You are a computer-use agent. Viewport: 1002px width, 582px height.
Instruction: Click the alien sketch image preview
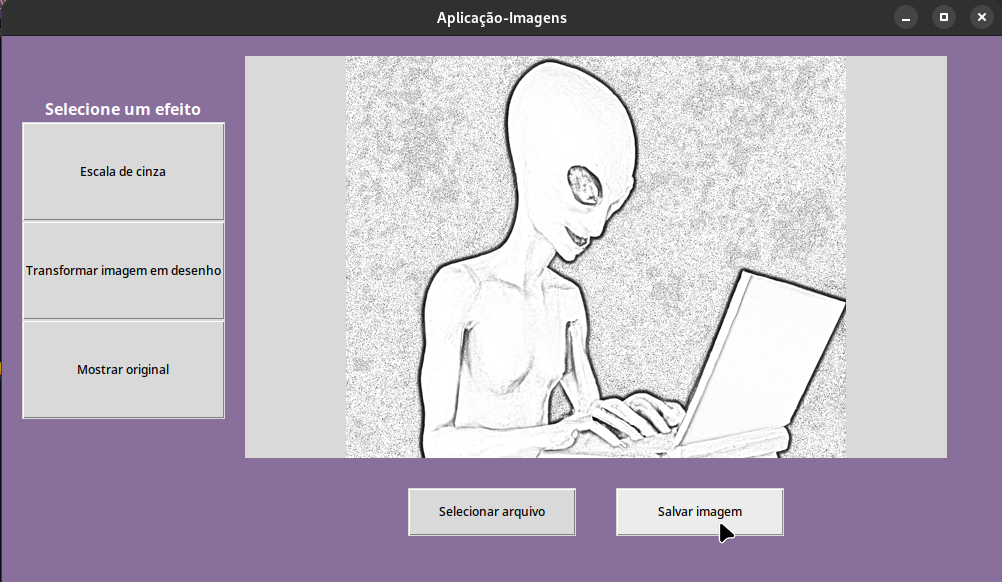tap(595, 256)
